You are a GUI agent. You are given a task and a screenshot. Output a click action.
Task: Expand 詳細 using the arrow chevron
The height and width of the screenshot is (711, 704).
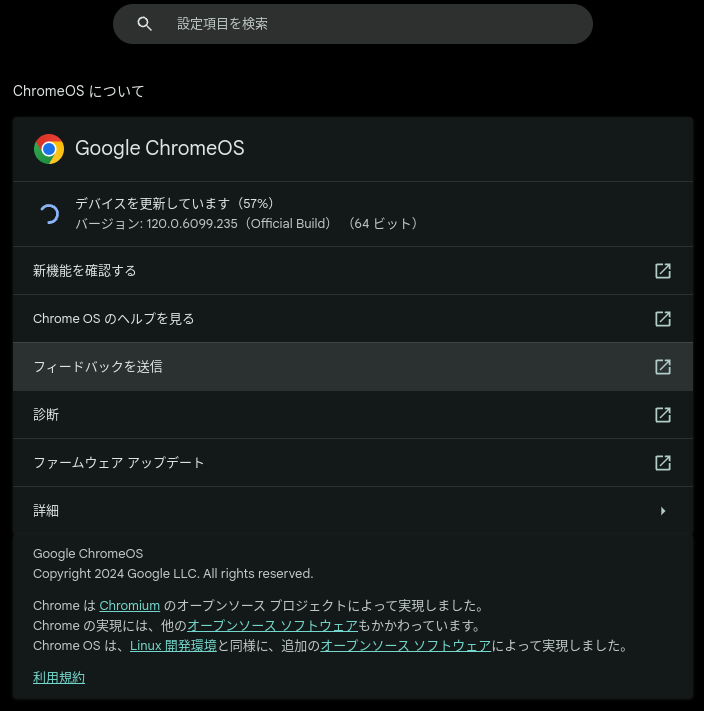click(663, 511)
